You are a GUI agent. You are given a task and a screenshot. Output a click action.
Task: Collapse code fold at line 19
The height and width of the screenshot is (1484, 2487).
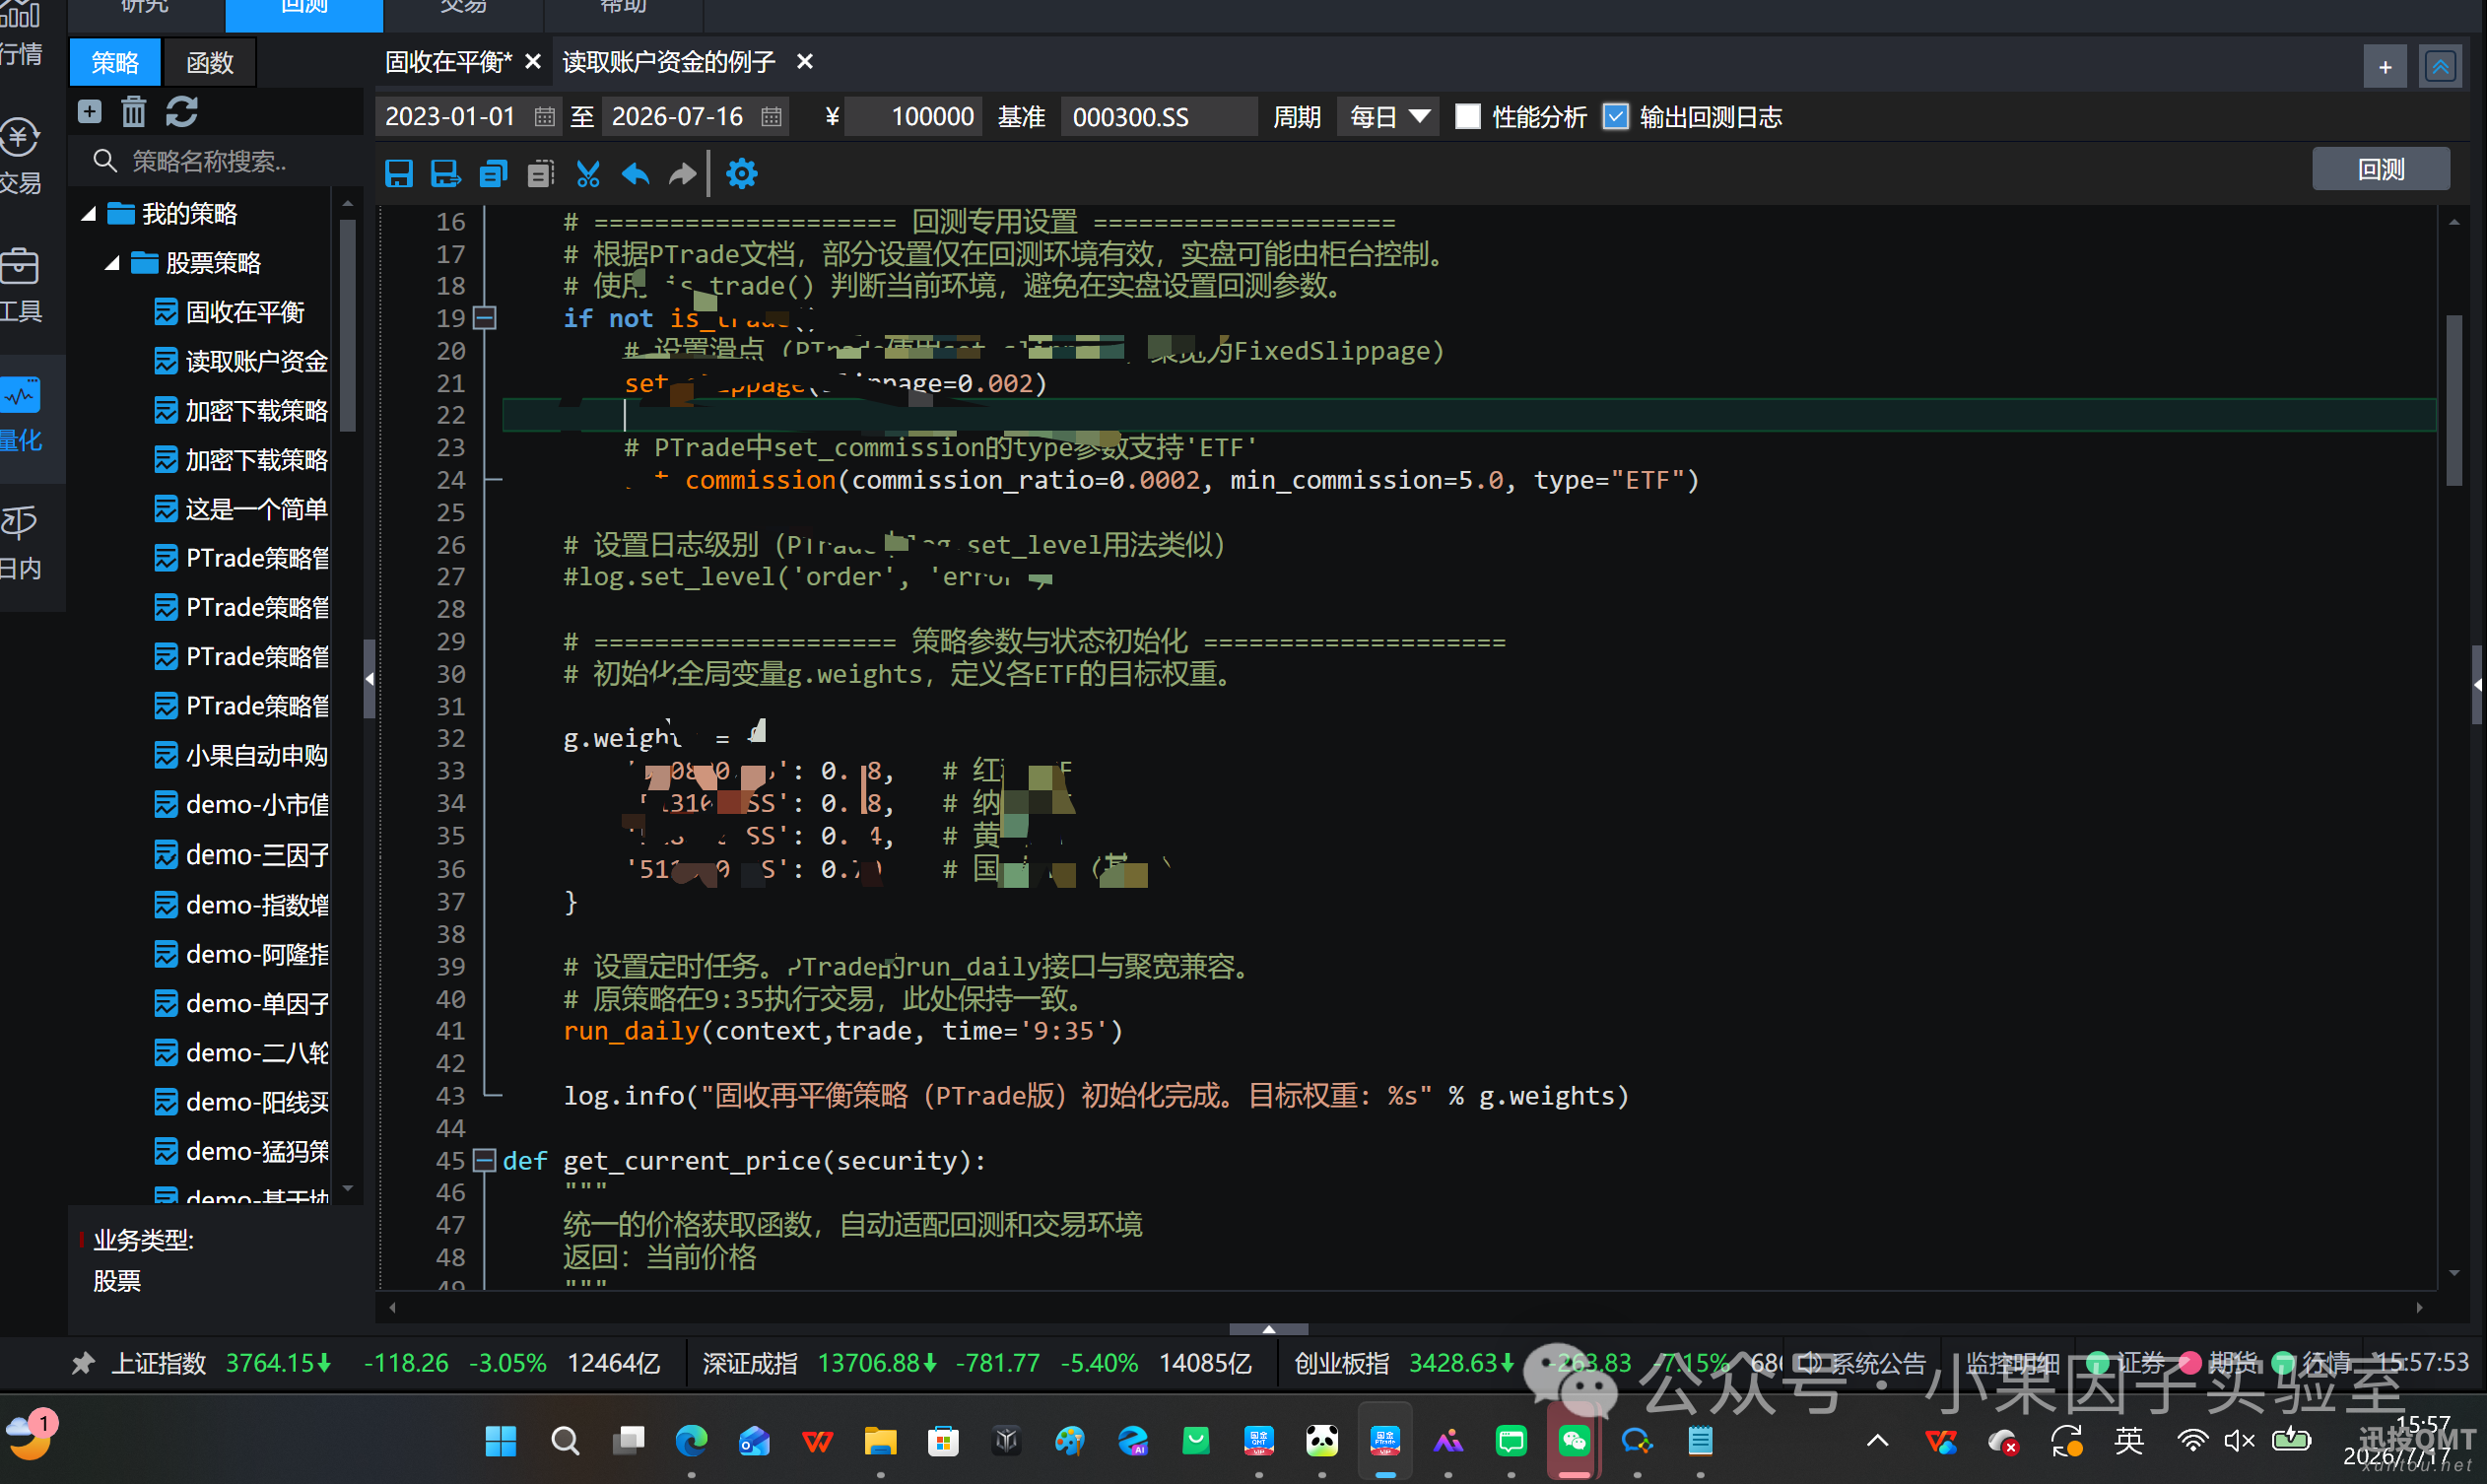[x=485, y=318]
